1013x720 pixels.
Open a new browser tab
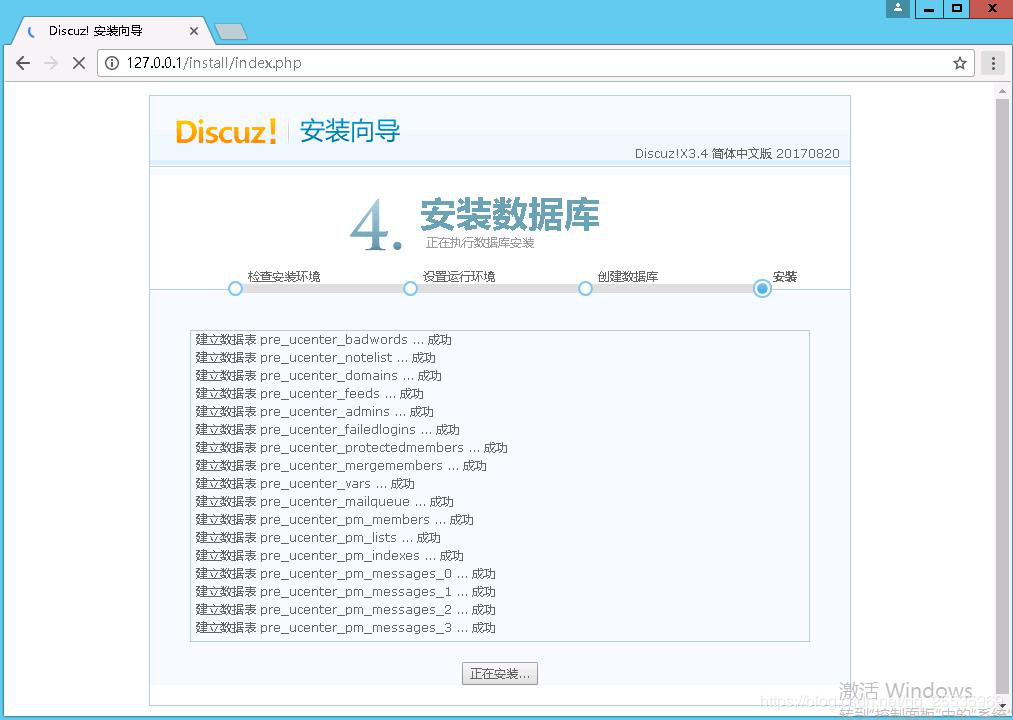pos(230,31)
